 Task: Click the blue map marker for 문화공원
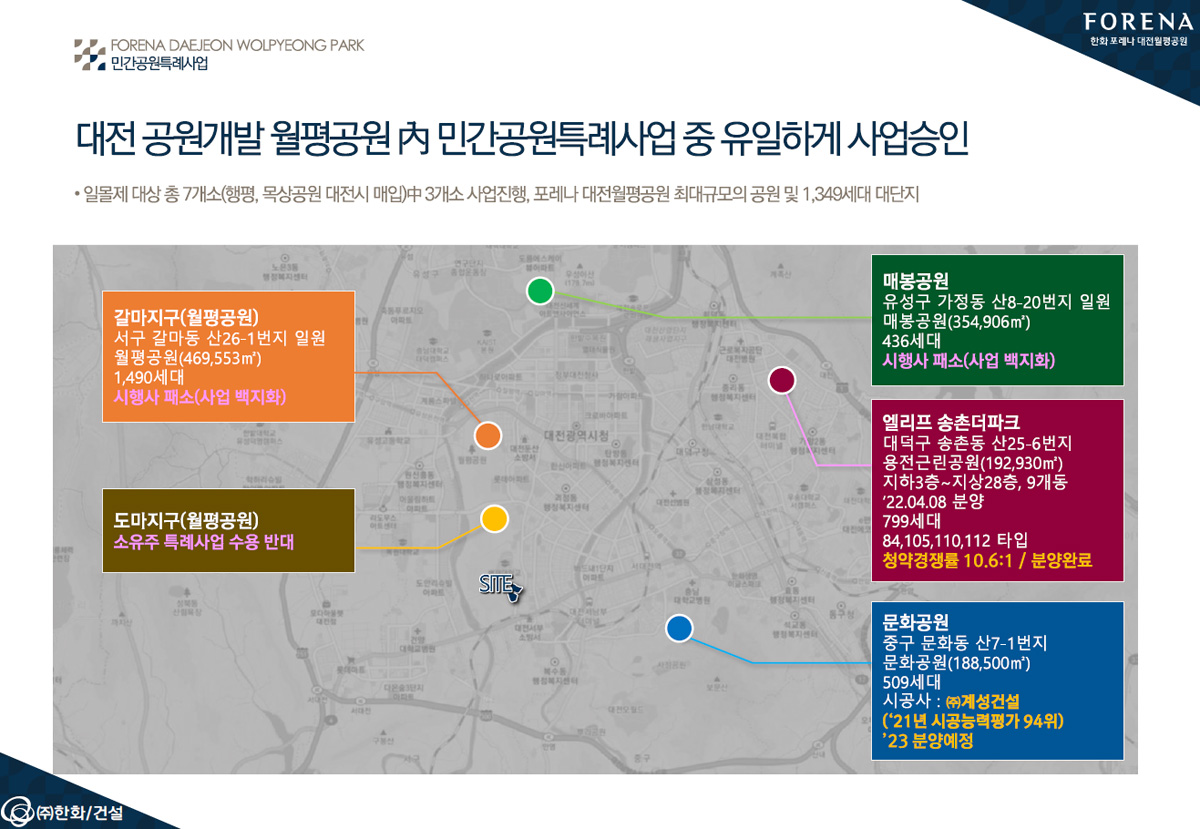678,628
